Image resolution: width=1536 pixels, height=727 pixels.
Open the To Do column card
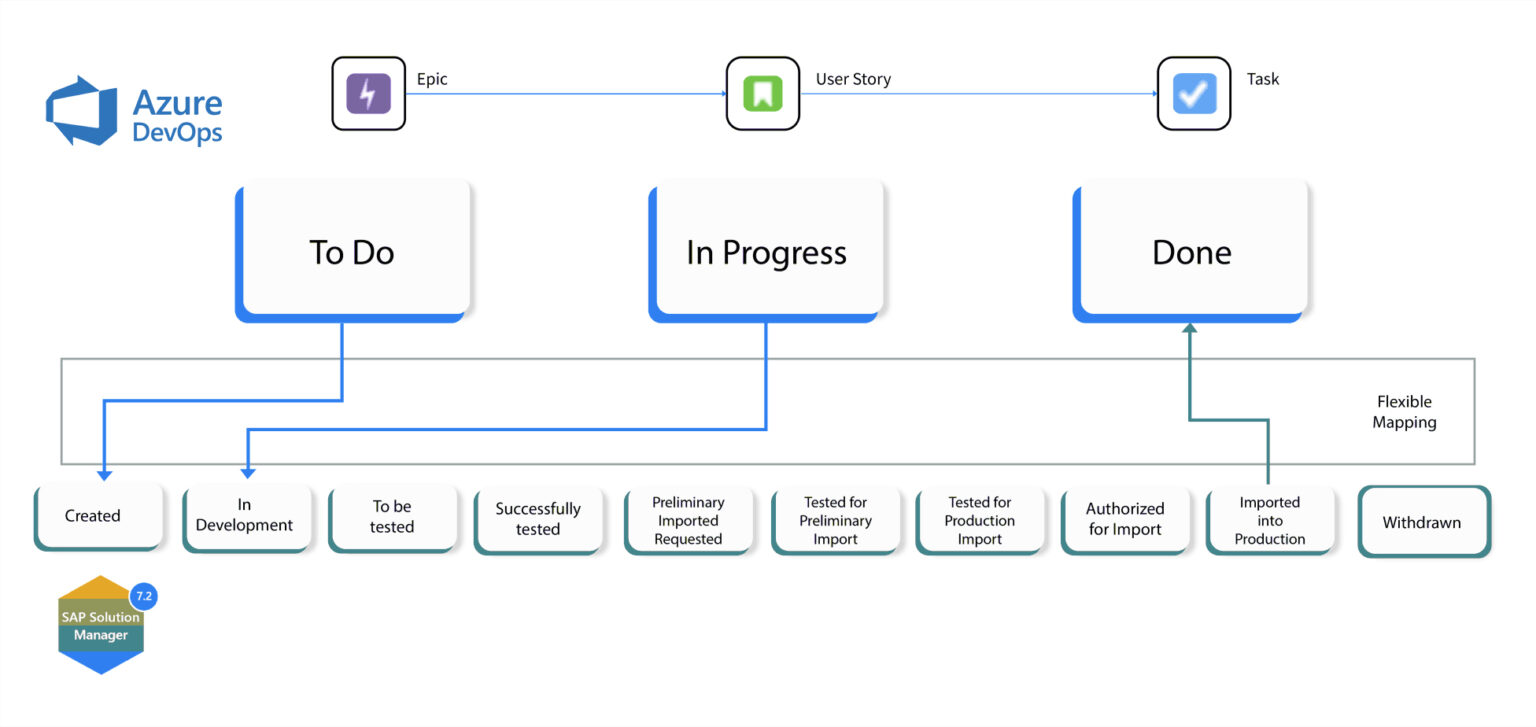pos(352,252)
